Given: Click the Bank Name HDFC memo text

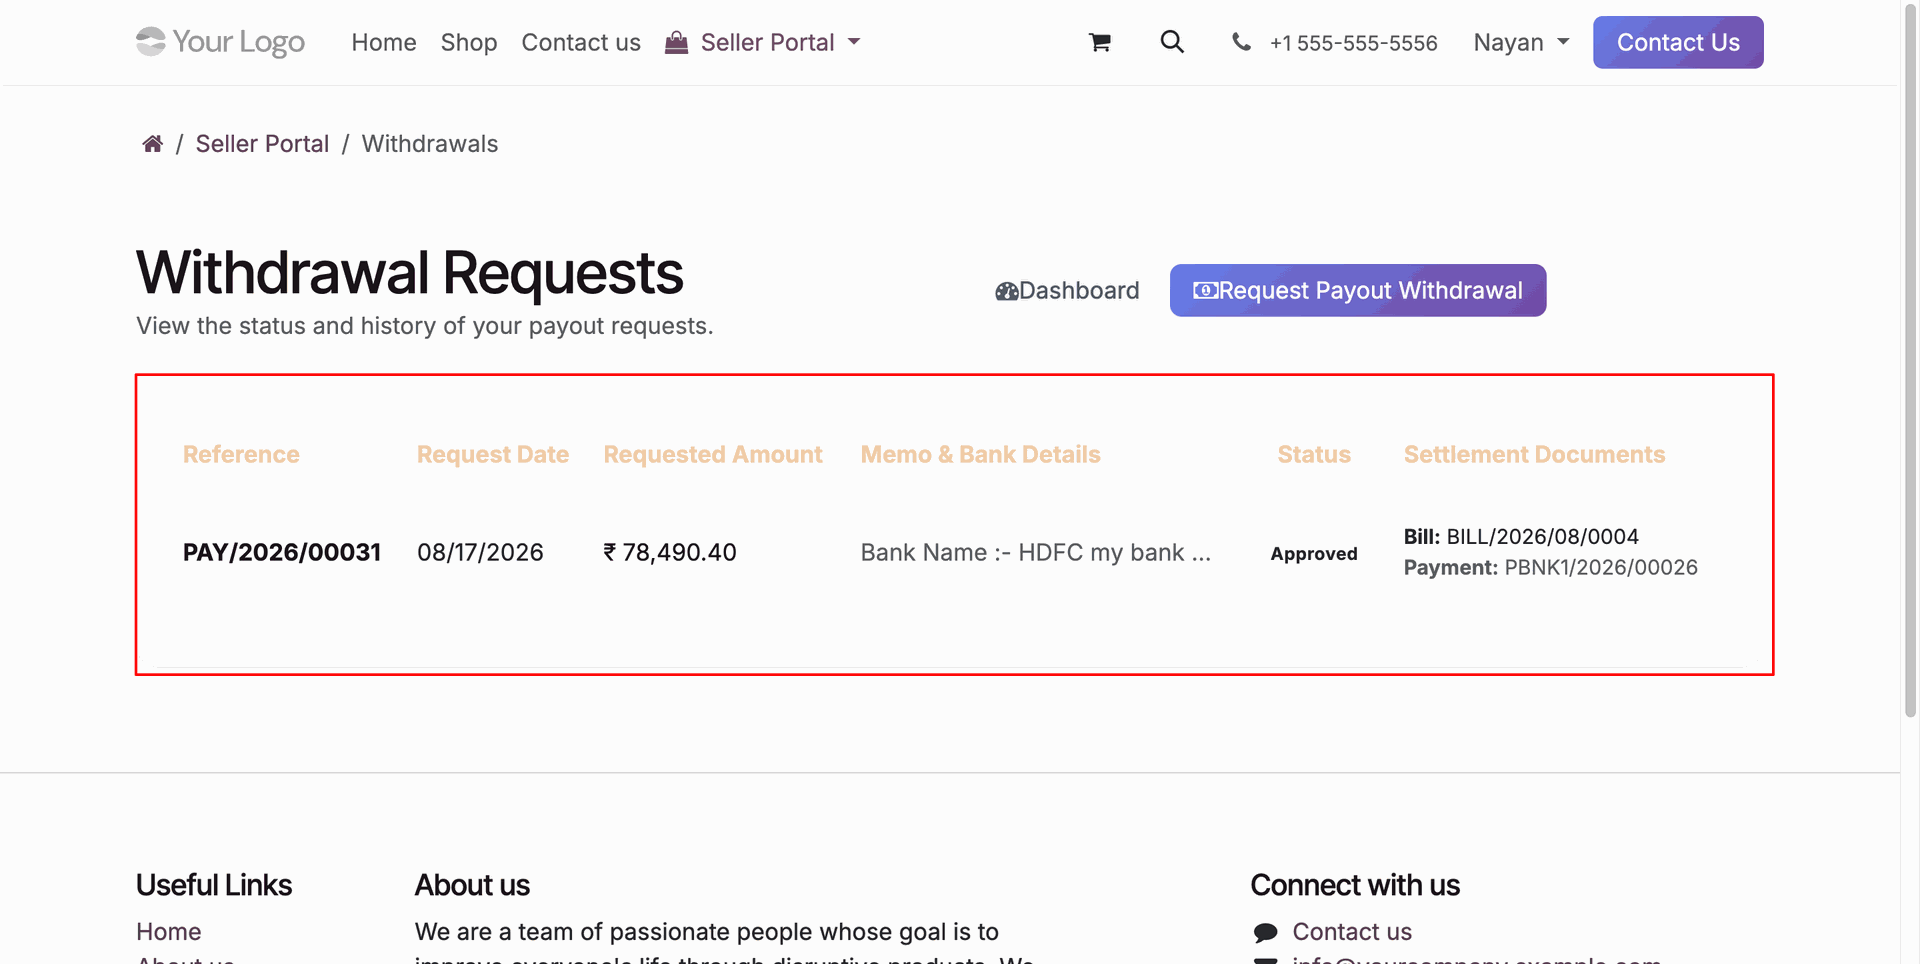Looking at the screenshot, I should (x=1036, y=552).
